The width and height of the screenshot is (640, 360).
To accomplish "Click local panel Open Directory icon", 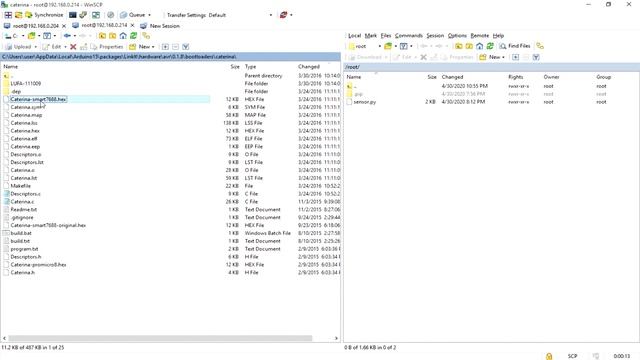I will [32, 36].
